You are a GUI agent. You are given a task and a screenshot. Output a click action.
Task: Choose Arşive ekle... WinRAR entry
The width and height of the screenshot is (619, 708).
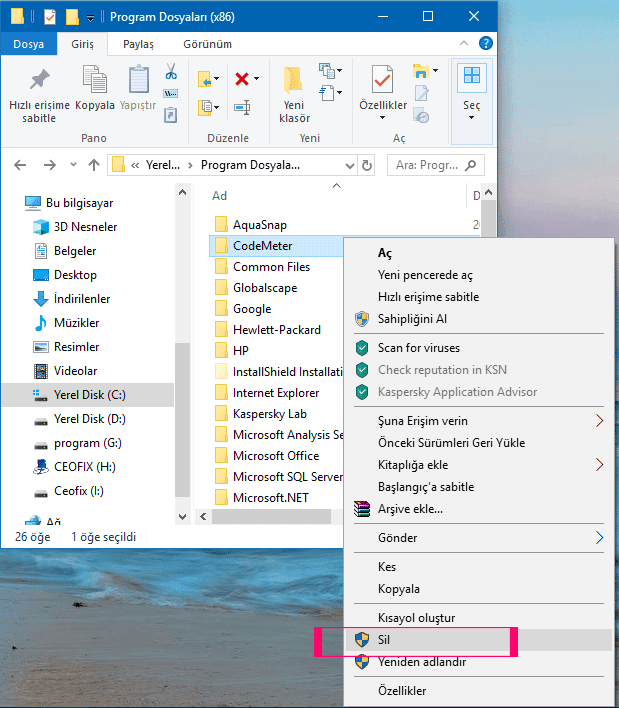[x=479, y=509]
